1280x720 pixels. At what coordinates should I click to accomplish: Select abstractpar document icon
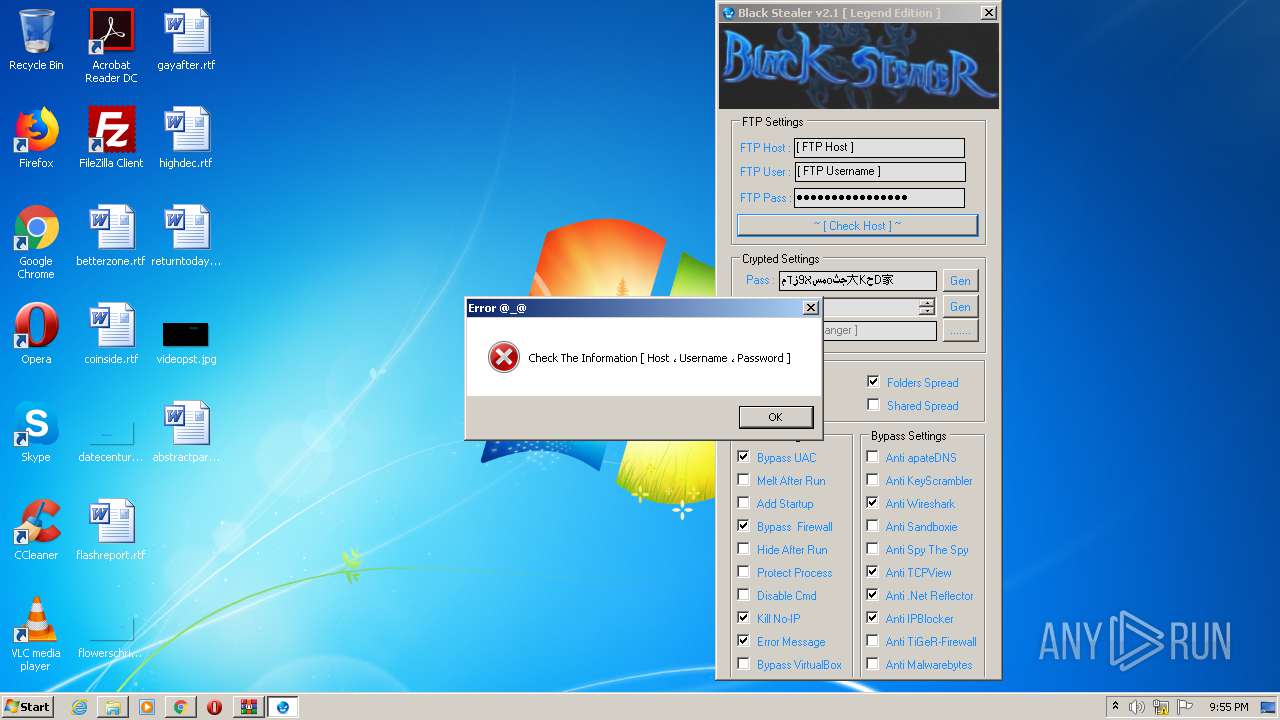186,432
